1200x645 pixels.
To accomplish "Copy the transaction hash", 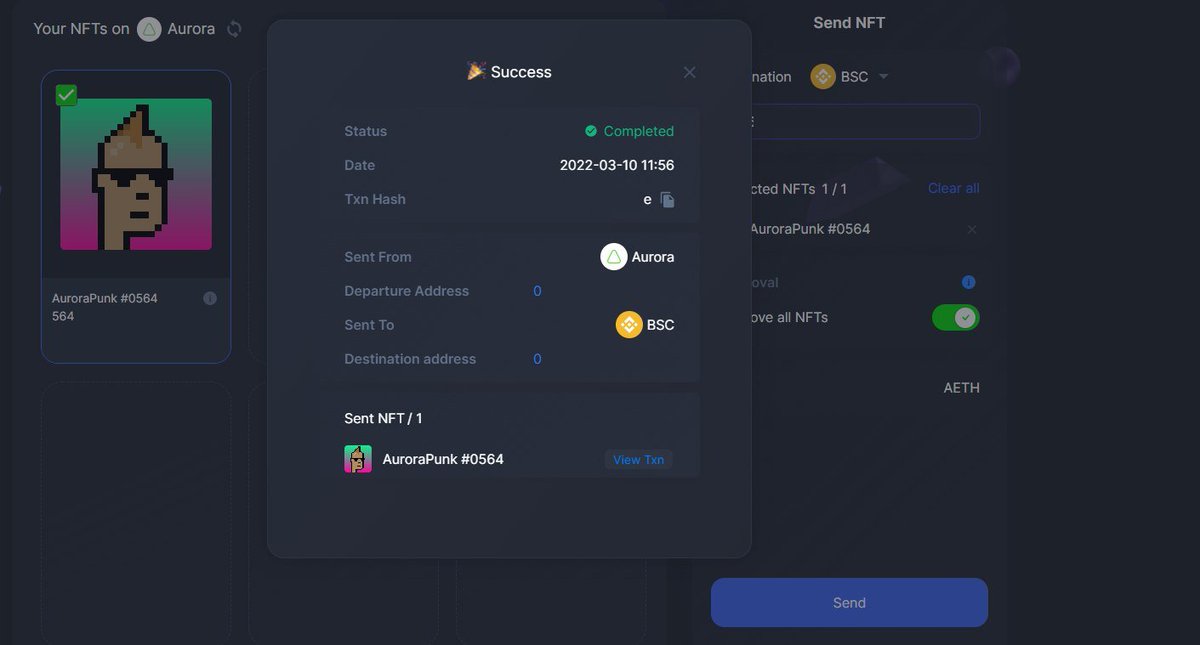I will coord(668,199).
